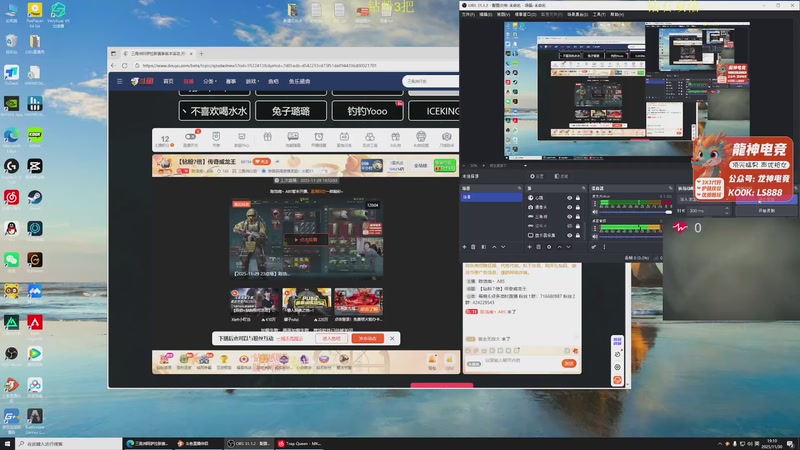
Task: Click Start Recording button in OBS controls
Action: [766, 210]
